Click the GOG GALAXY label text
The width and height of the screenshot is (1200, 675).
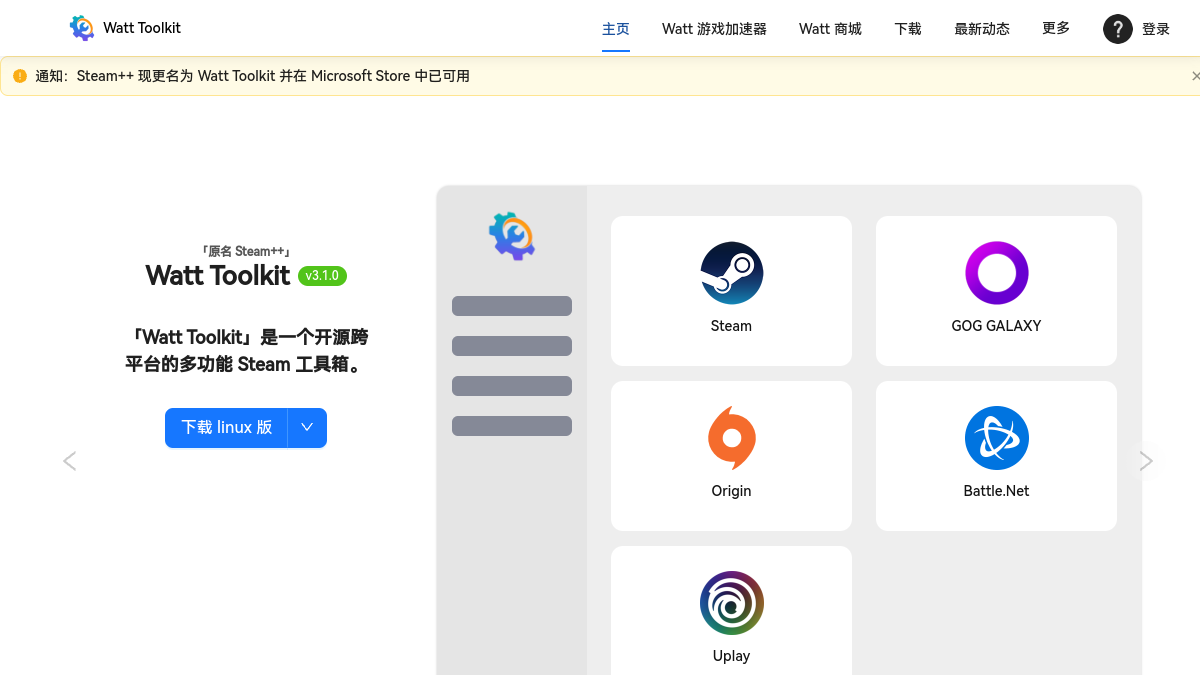pos(996,326)
